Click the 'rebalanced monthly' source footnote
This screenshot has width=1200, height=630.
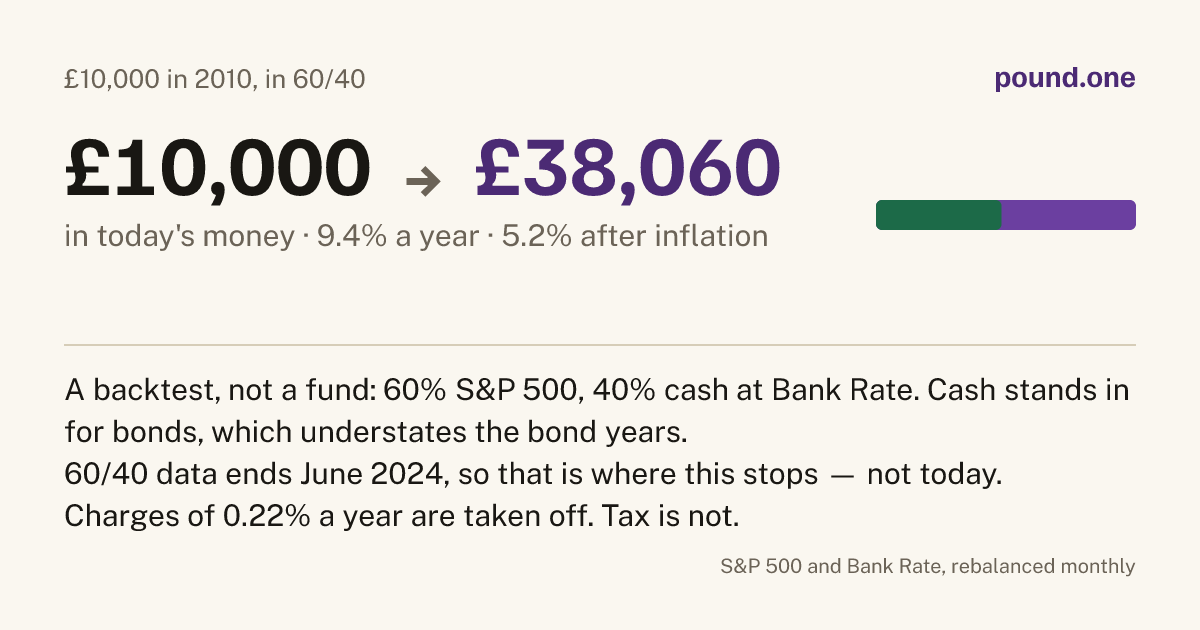tap(928, 566)
